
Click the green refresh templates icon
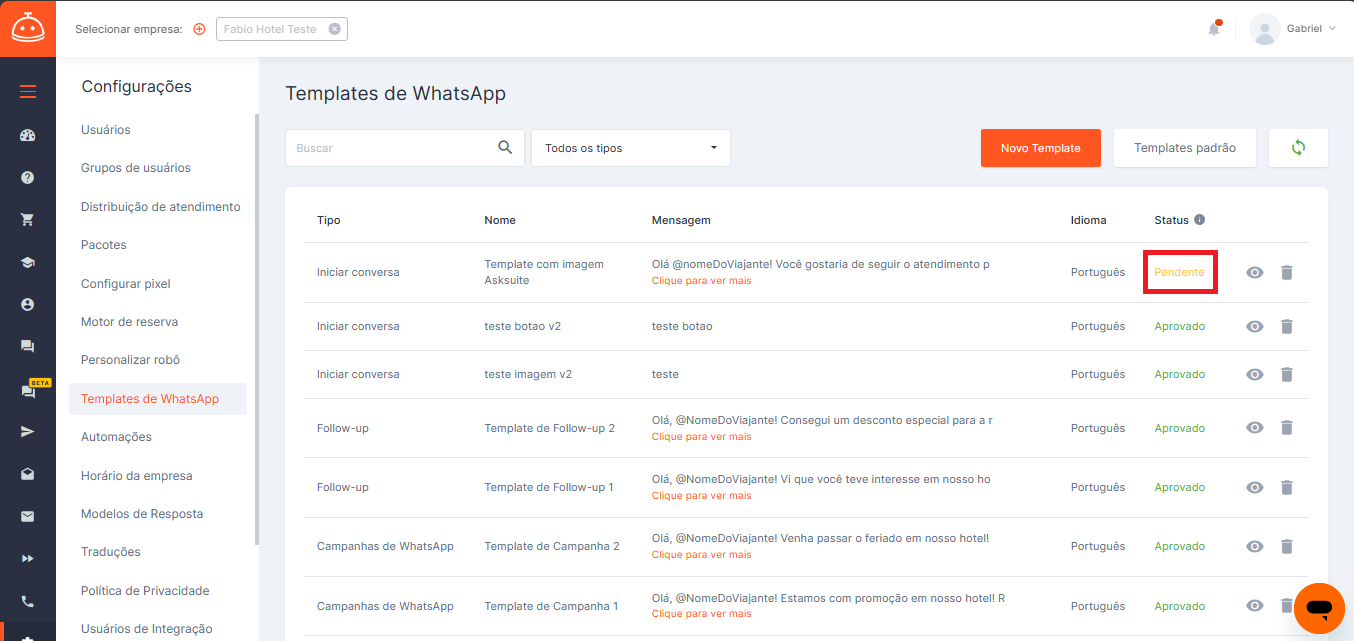coord(1298,148)
